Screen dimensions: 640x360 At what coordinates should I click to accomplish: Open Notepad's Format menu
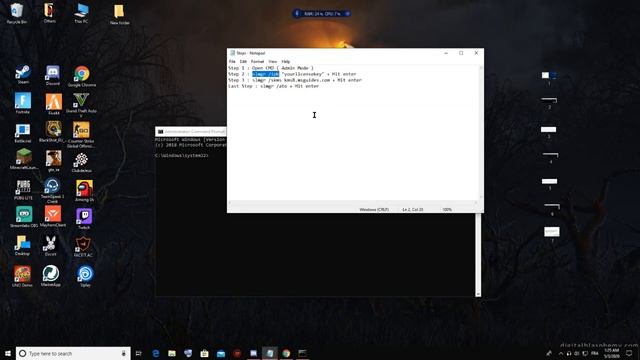258,61
